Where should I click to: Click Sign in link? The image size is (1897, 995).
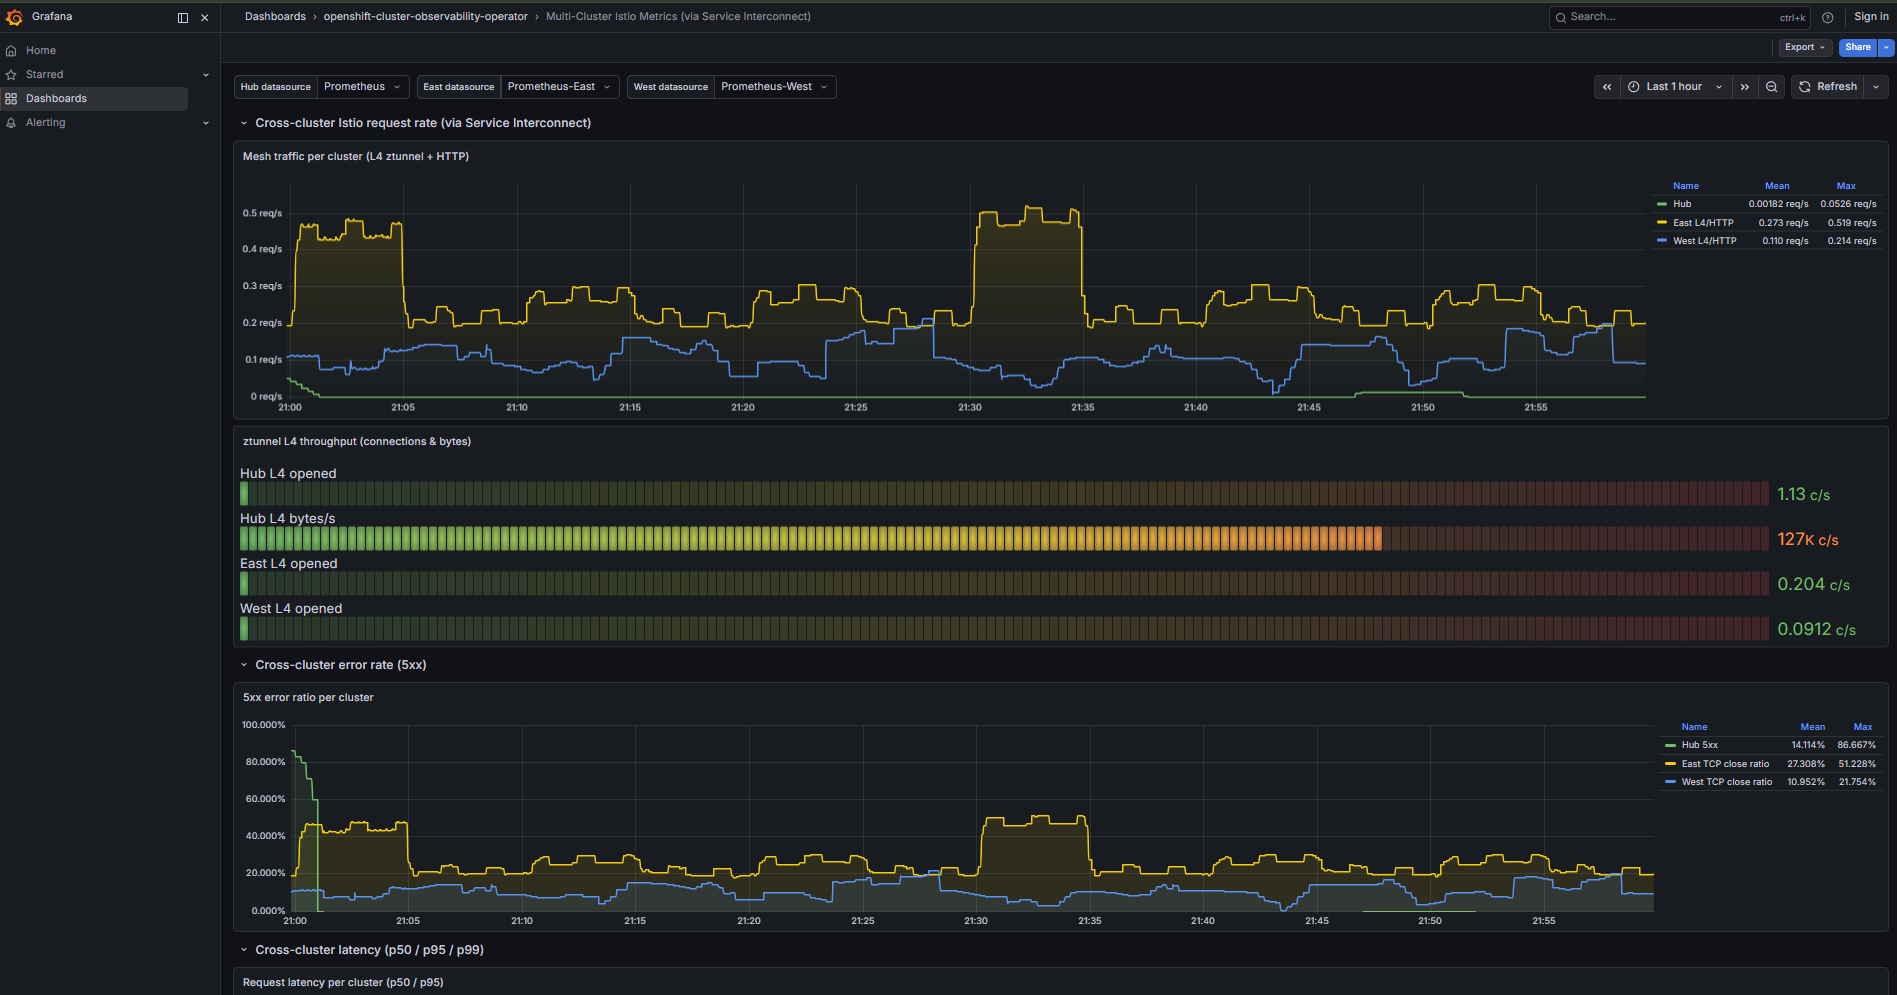[1871, 17]
